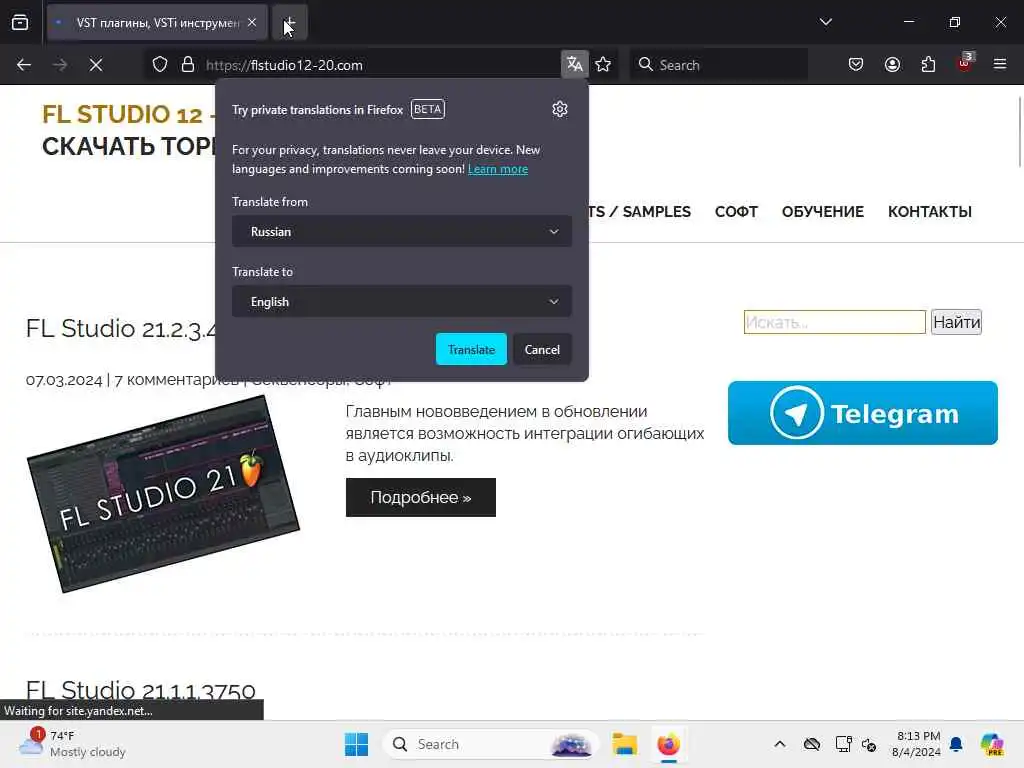Open the Firefox hamburger application menu
This screenshot has height=768, width=1024.
click(x=1000, y=64)
